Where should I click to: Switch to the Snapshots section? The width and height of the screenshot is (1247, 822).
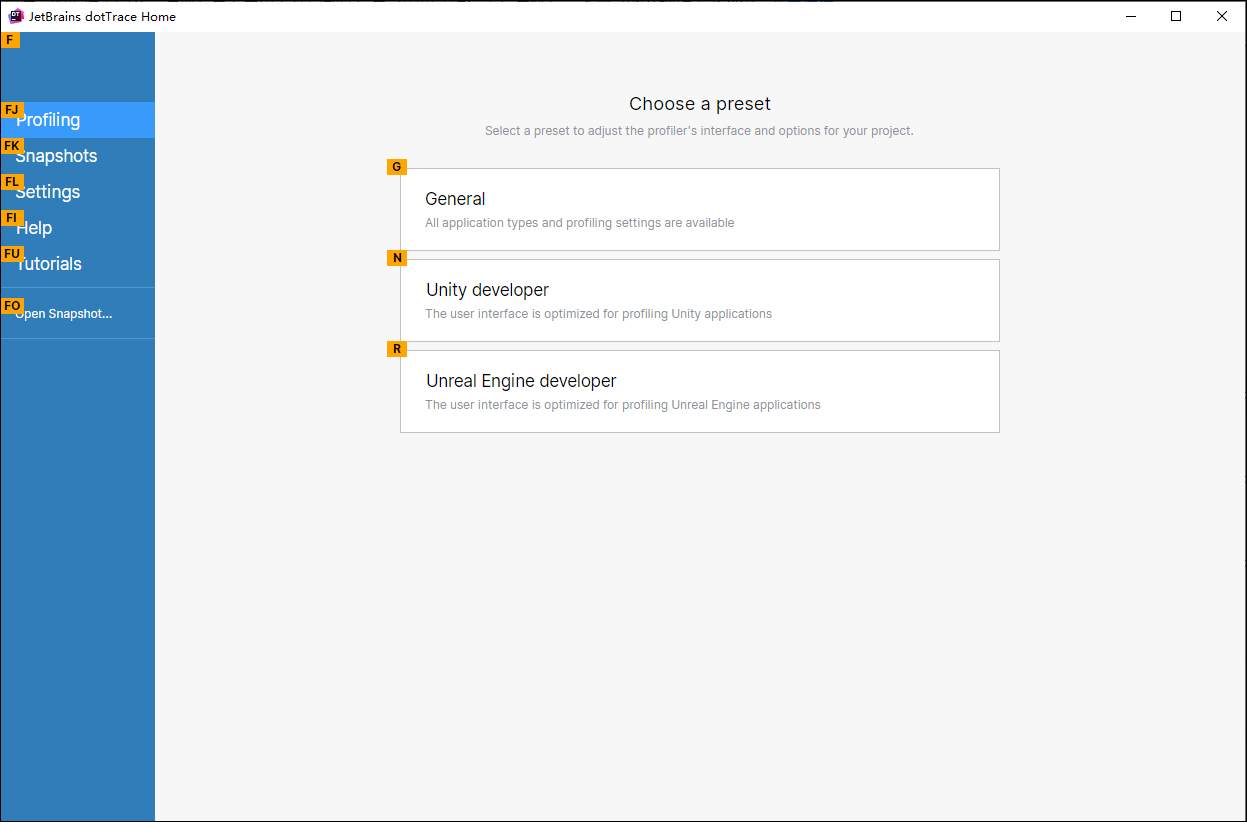pyautogui.click(x=57, y=155)
